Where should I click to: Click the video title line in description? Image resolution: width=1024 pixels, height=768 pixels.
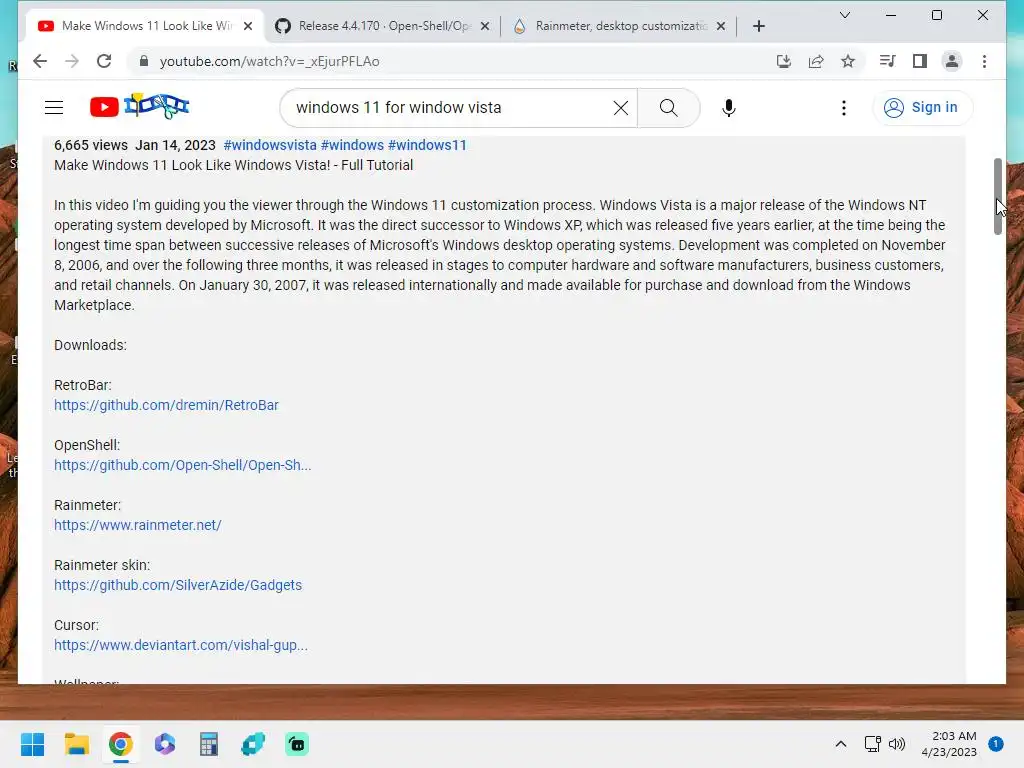coord(233,165)
